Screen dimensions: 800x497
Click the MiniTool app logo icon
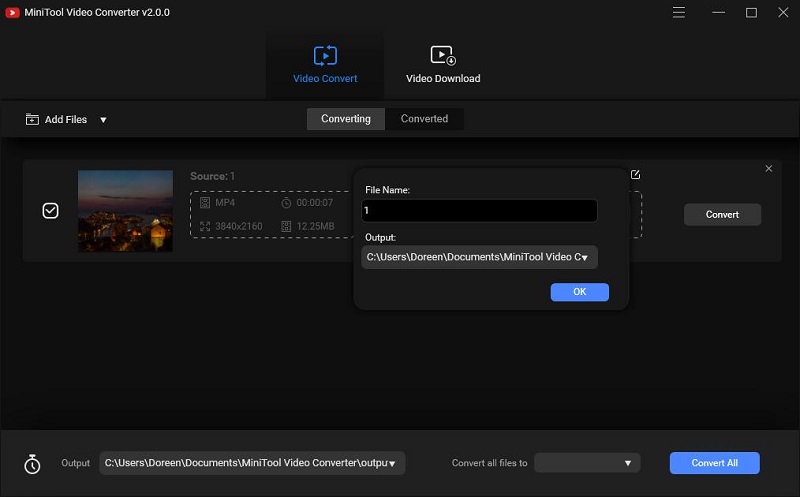[x=12, y=12]
